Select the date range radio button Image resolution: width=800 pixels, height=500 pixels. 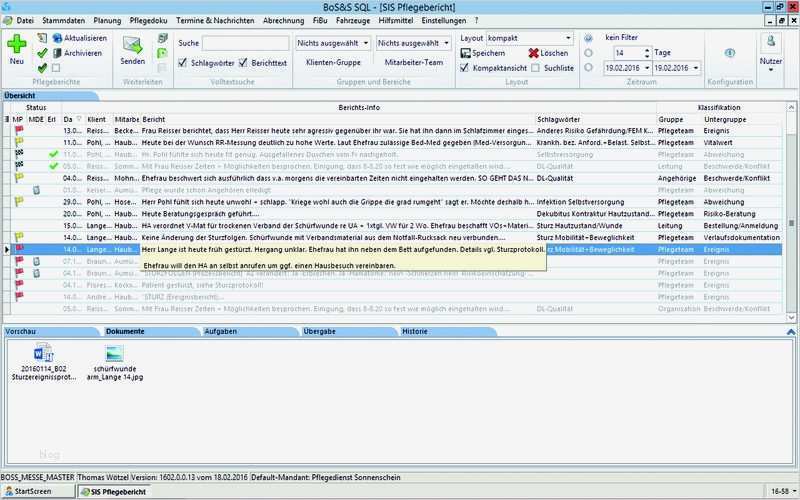coord(588,67)
